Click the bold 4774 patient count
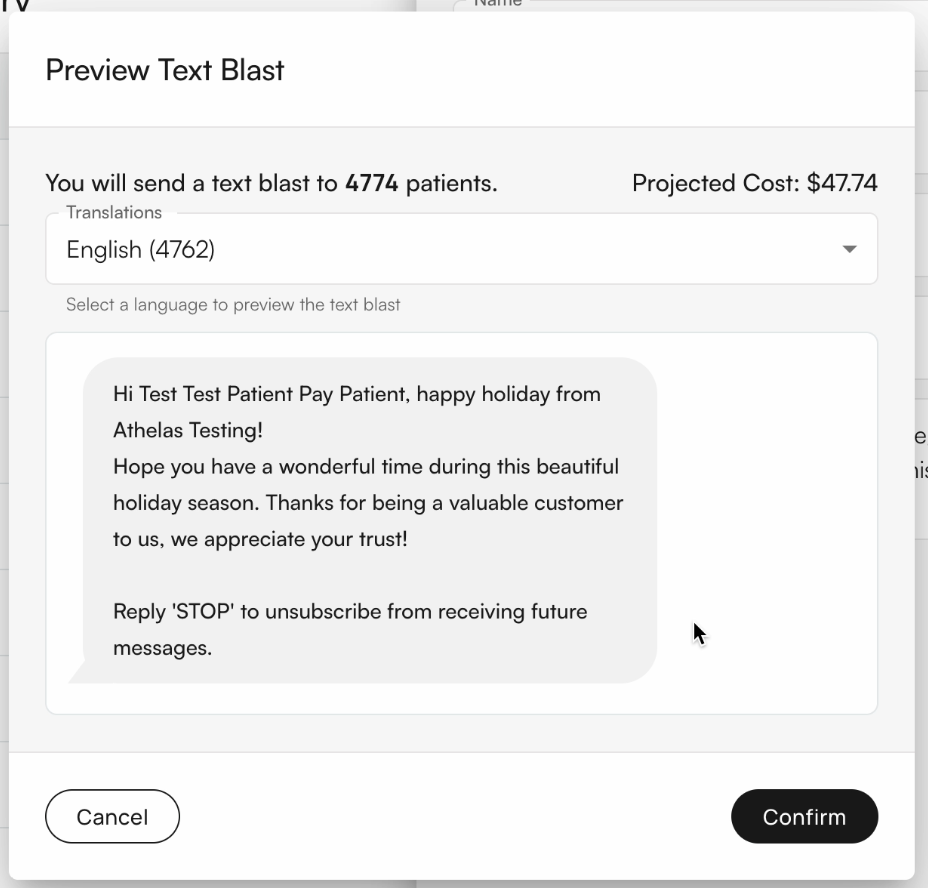This screenshot has width=928, height=888. point(369,183)
